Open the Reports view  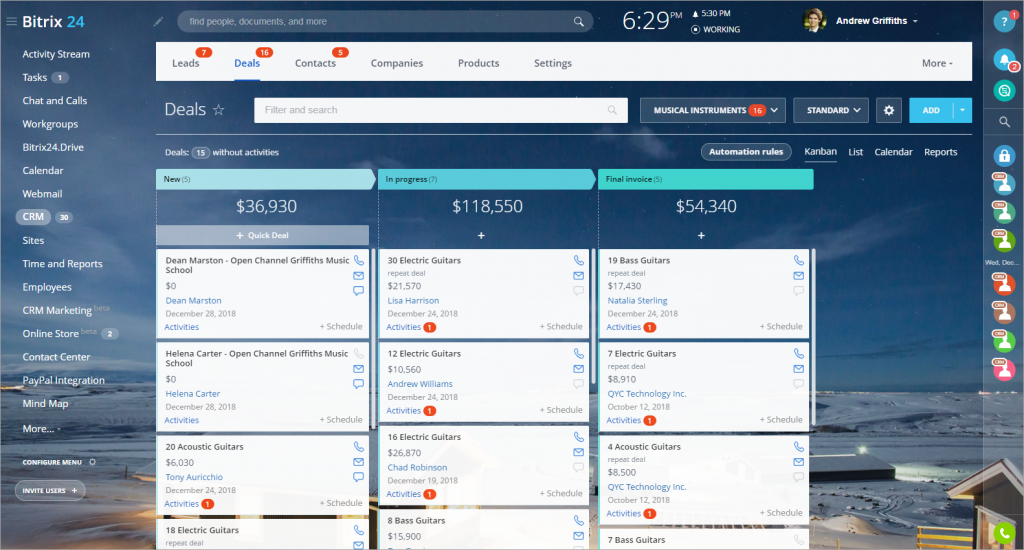[940, 152]
